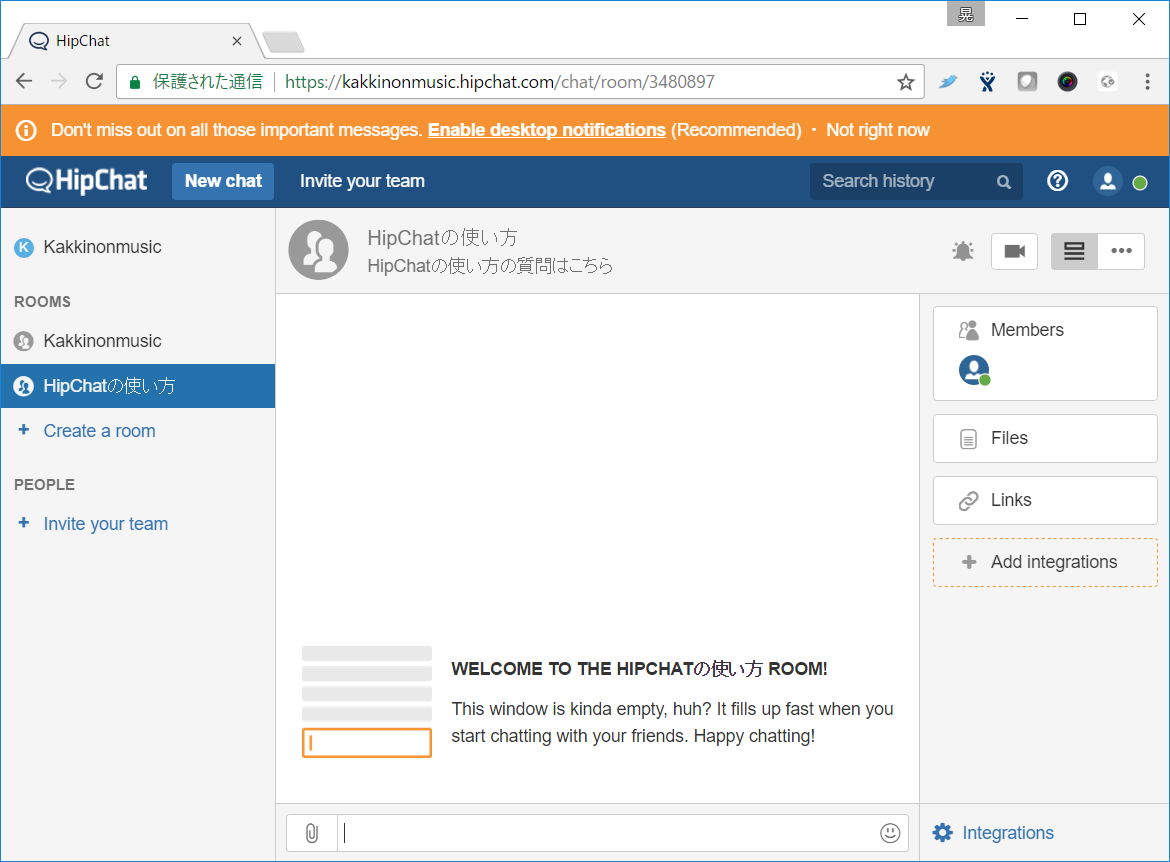Click the room topic text HipChatの使い方の質問はこちら

click(x=490, y=266)
